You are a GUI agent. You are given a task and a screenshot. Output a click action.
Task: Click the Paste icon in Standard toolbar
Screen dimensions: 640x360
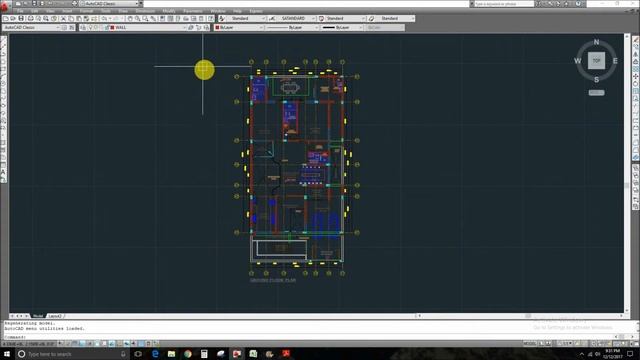coord(79,18)
